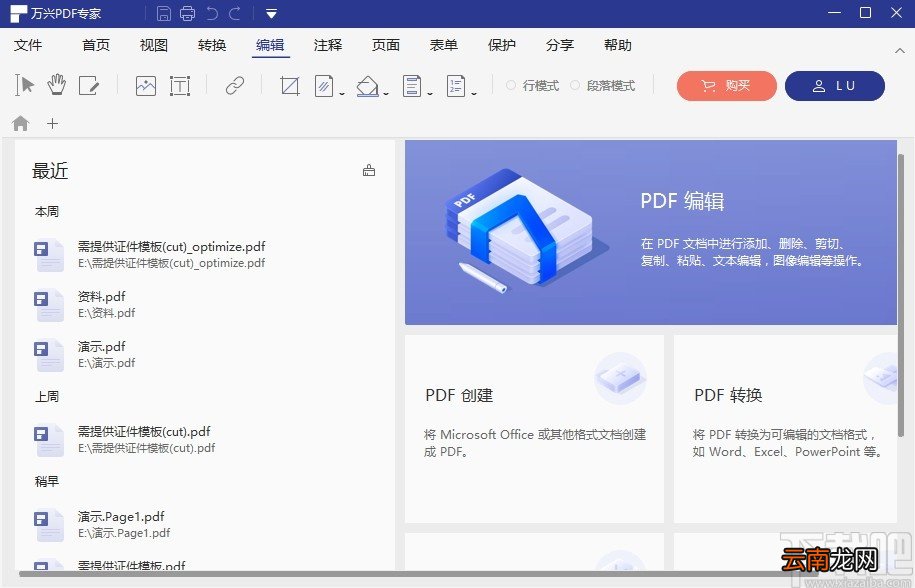Click the save icon in title bar
Screen dimensions: 915x588
pos(164,13)
